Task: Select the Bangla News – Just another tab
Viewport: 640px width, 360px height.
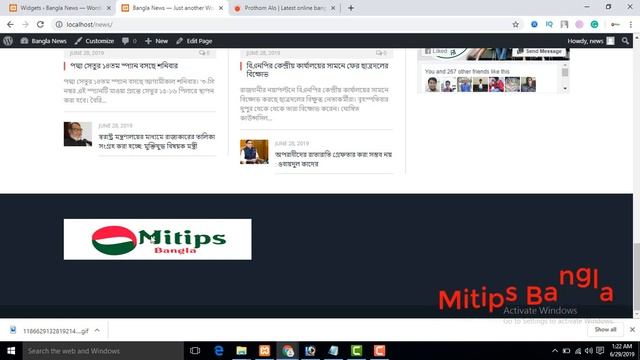Action: pos(167,8)
